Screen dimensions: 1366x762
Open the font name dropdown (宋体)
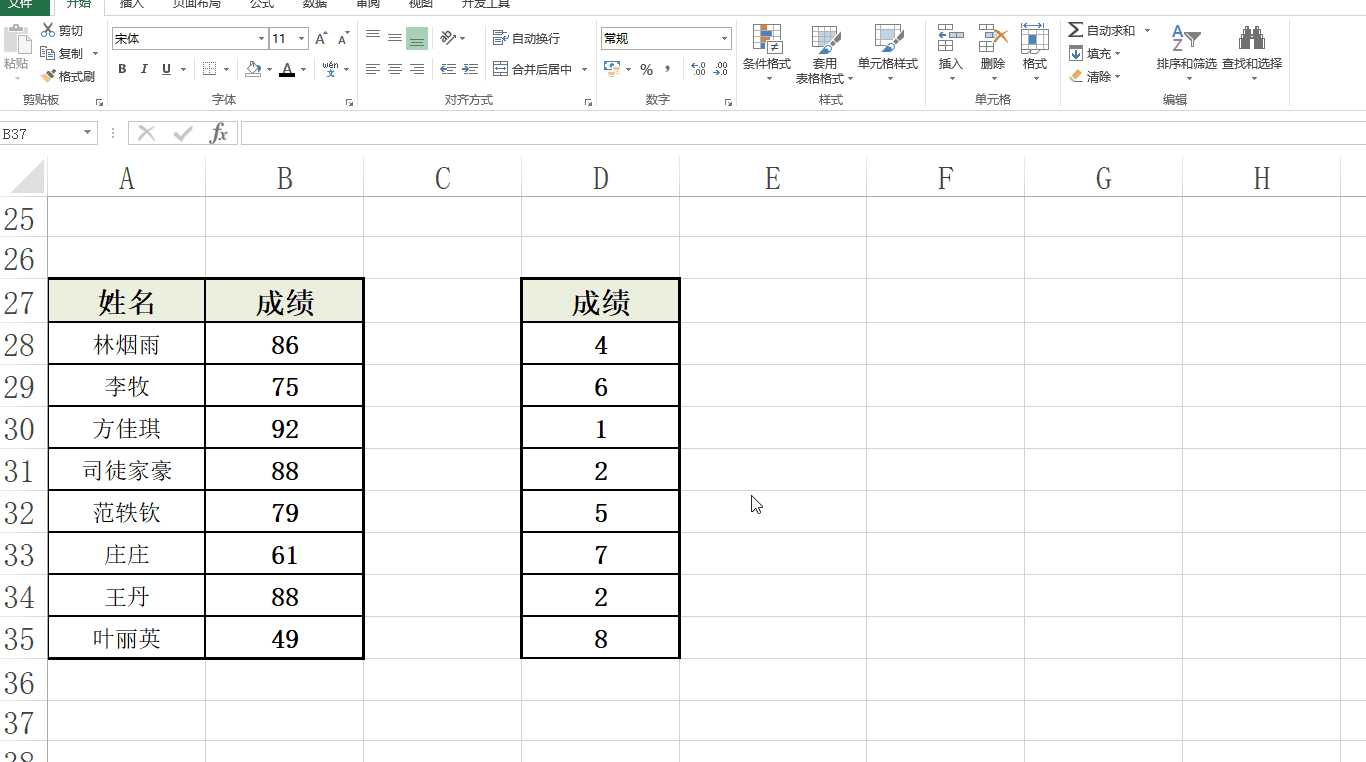click(261, 39)
